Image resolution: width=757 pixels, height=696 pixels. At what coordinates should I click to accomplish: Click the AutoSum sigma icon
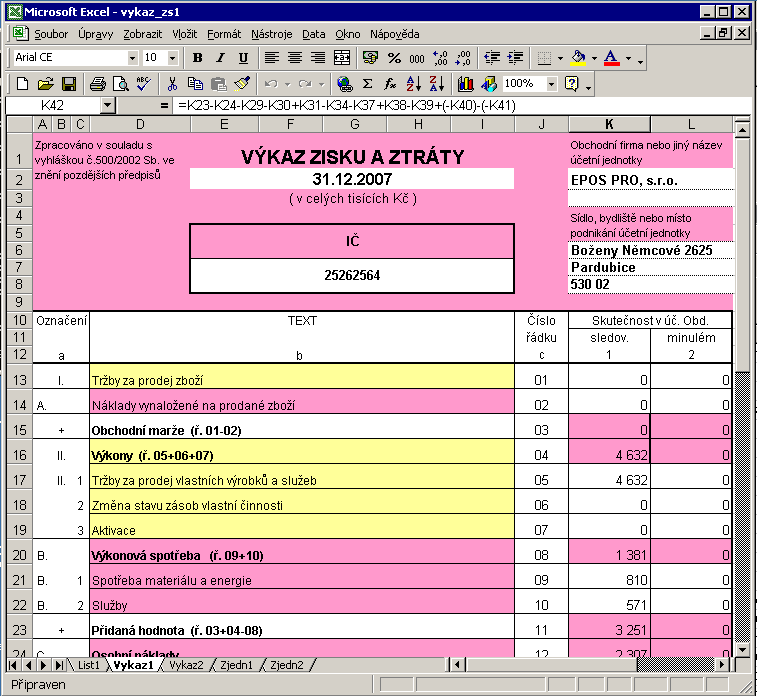pyautogui.click(x=368, y=84)
